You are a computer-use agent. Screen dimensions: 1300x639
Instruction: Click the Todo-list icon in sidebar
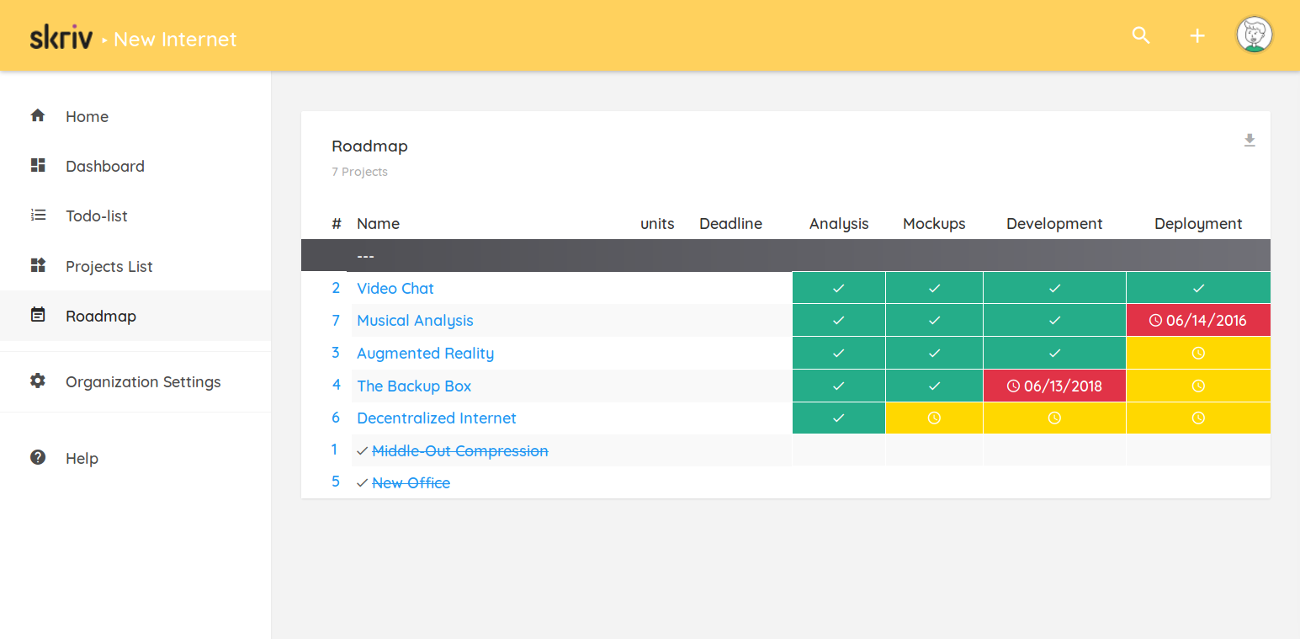coord(38,216)
